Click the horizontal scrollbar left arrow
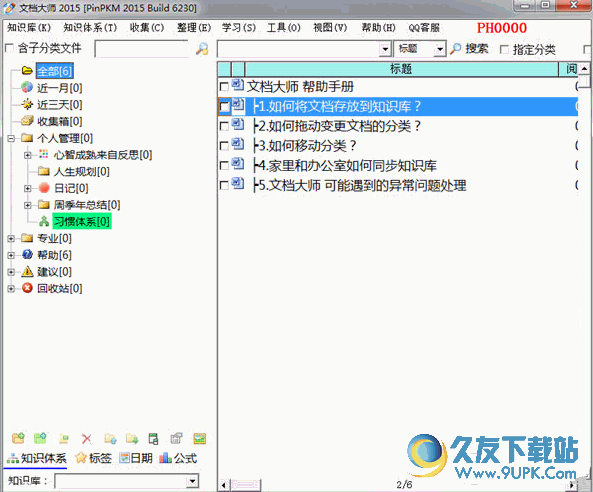Screen dimensions: 593x492 pos(224,484)
